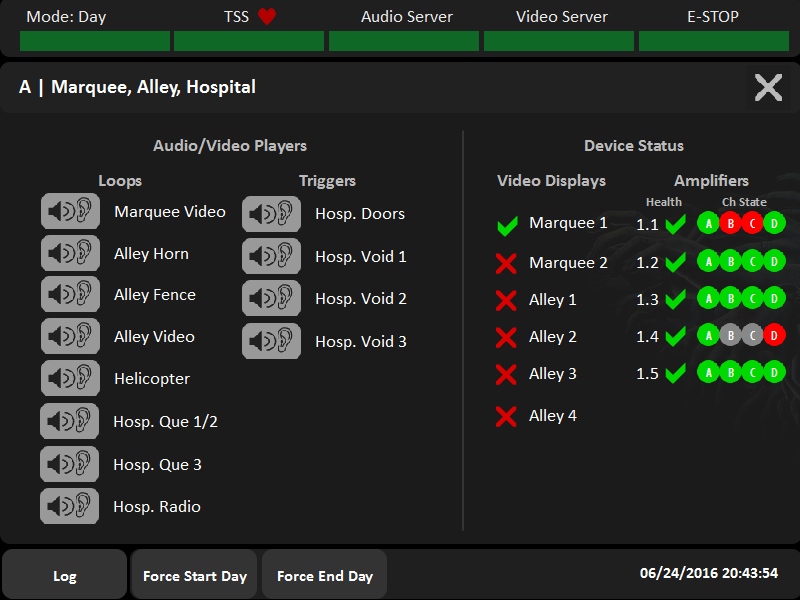Click the red X beside Alley 4
Screen dimensions: 800x600
506,416
